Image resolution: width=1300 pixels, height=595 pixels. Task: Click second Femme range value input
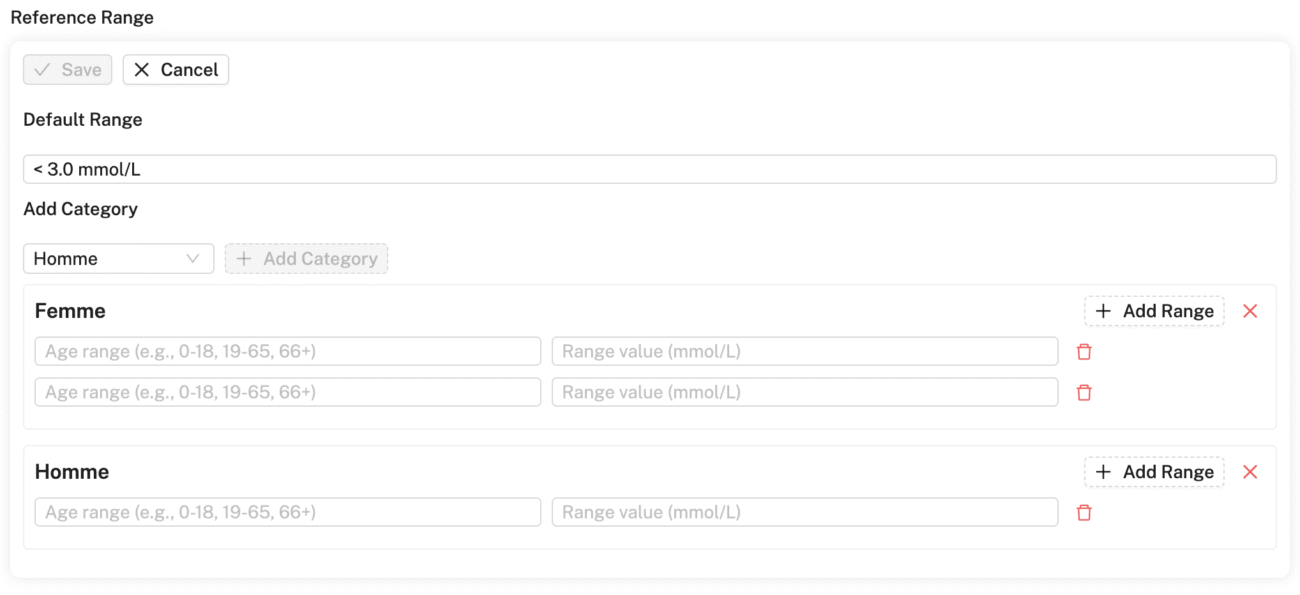[805, 392]
